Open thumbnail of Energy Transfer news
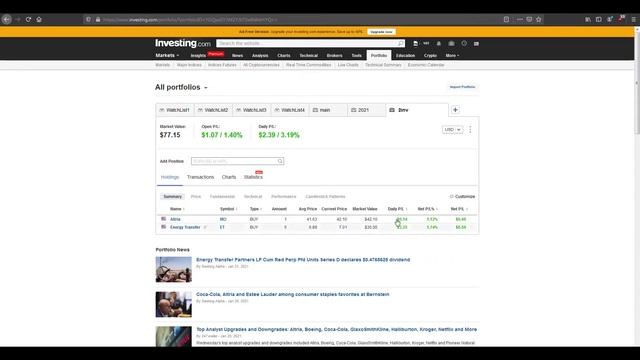The height and width of the screenshot is (360, 640). pos(173,269)
